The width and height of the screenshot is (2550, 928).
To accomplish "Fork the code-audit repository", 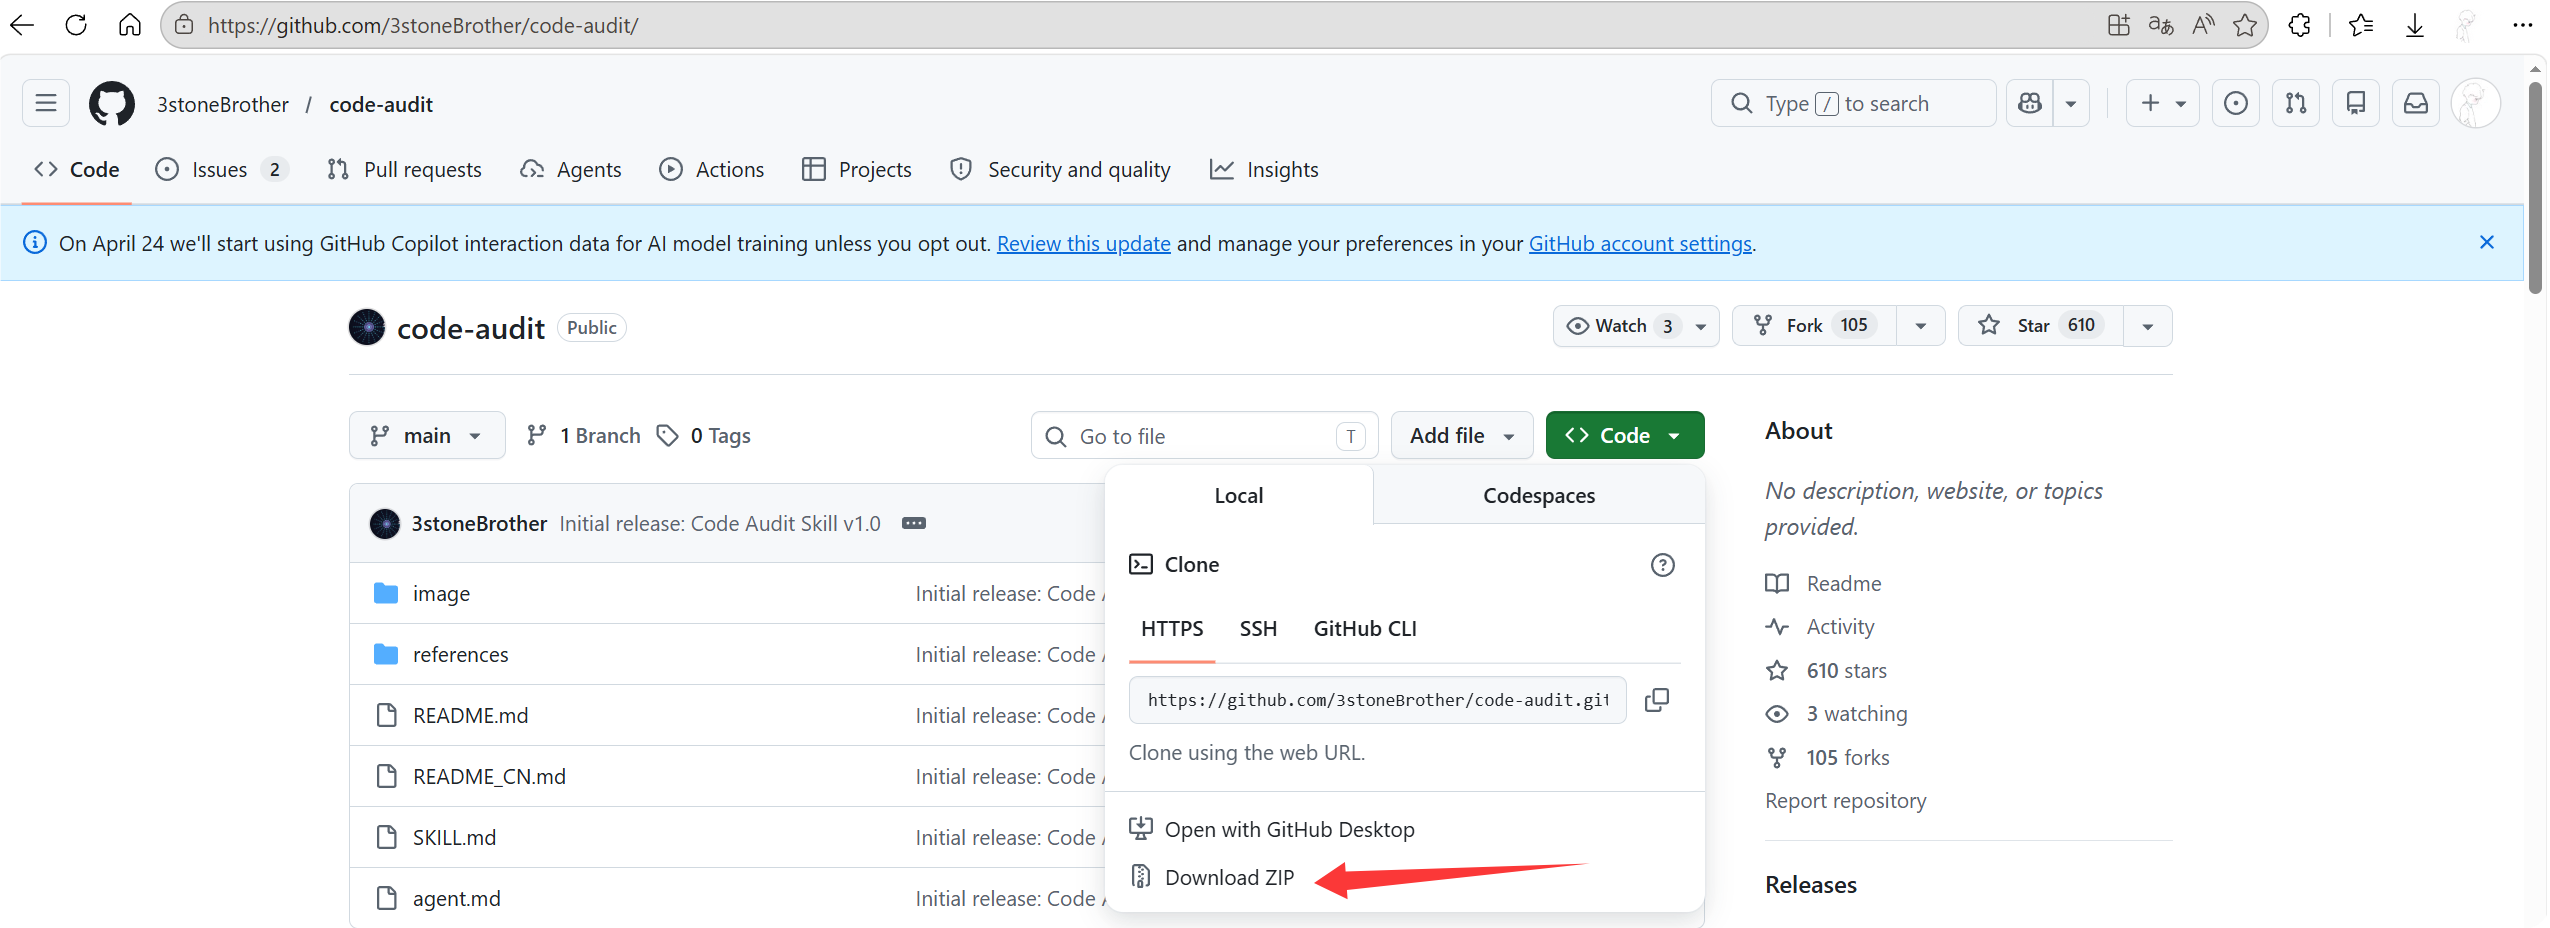I will coord(1815,326).
